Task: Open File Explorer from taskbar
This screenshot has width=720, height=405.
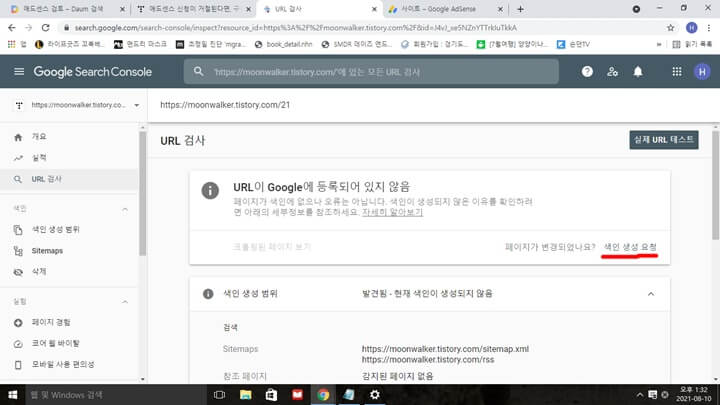Action: pos(246,395)
